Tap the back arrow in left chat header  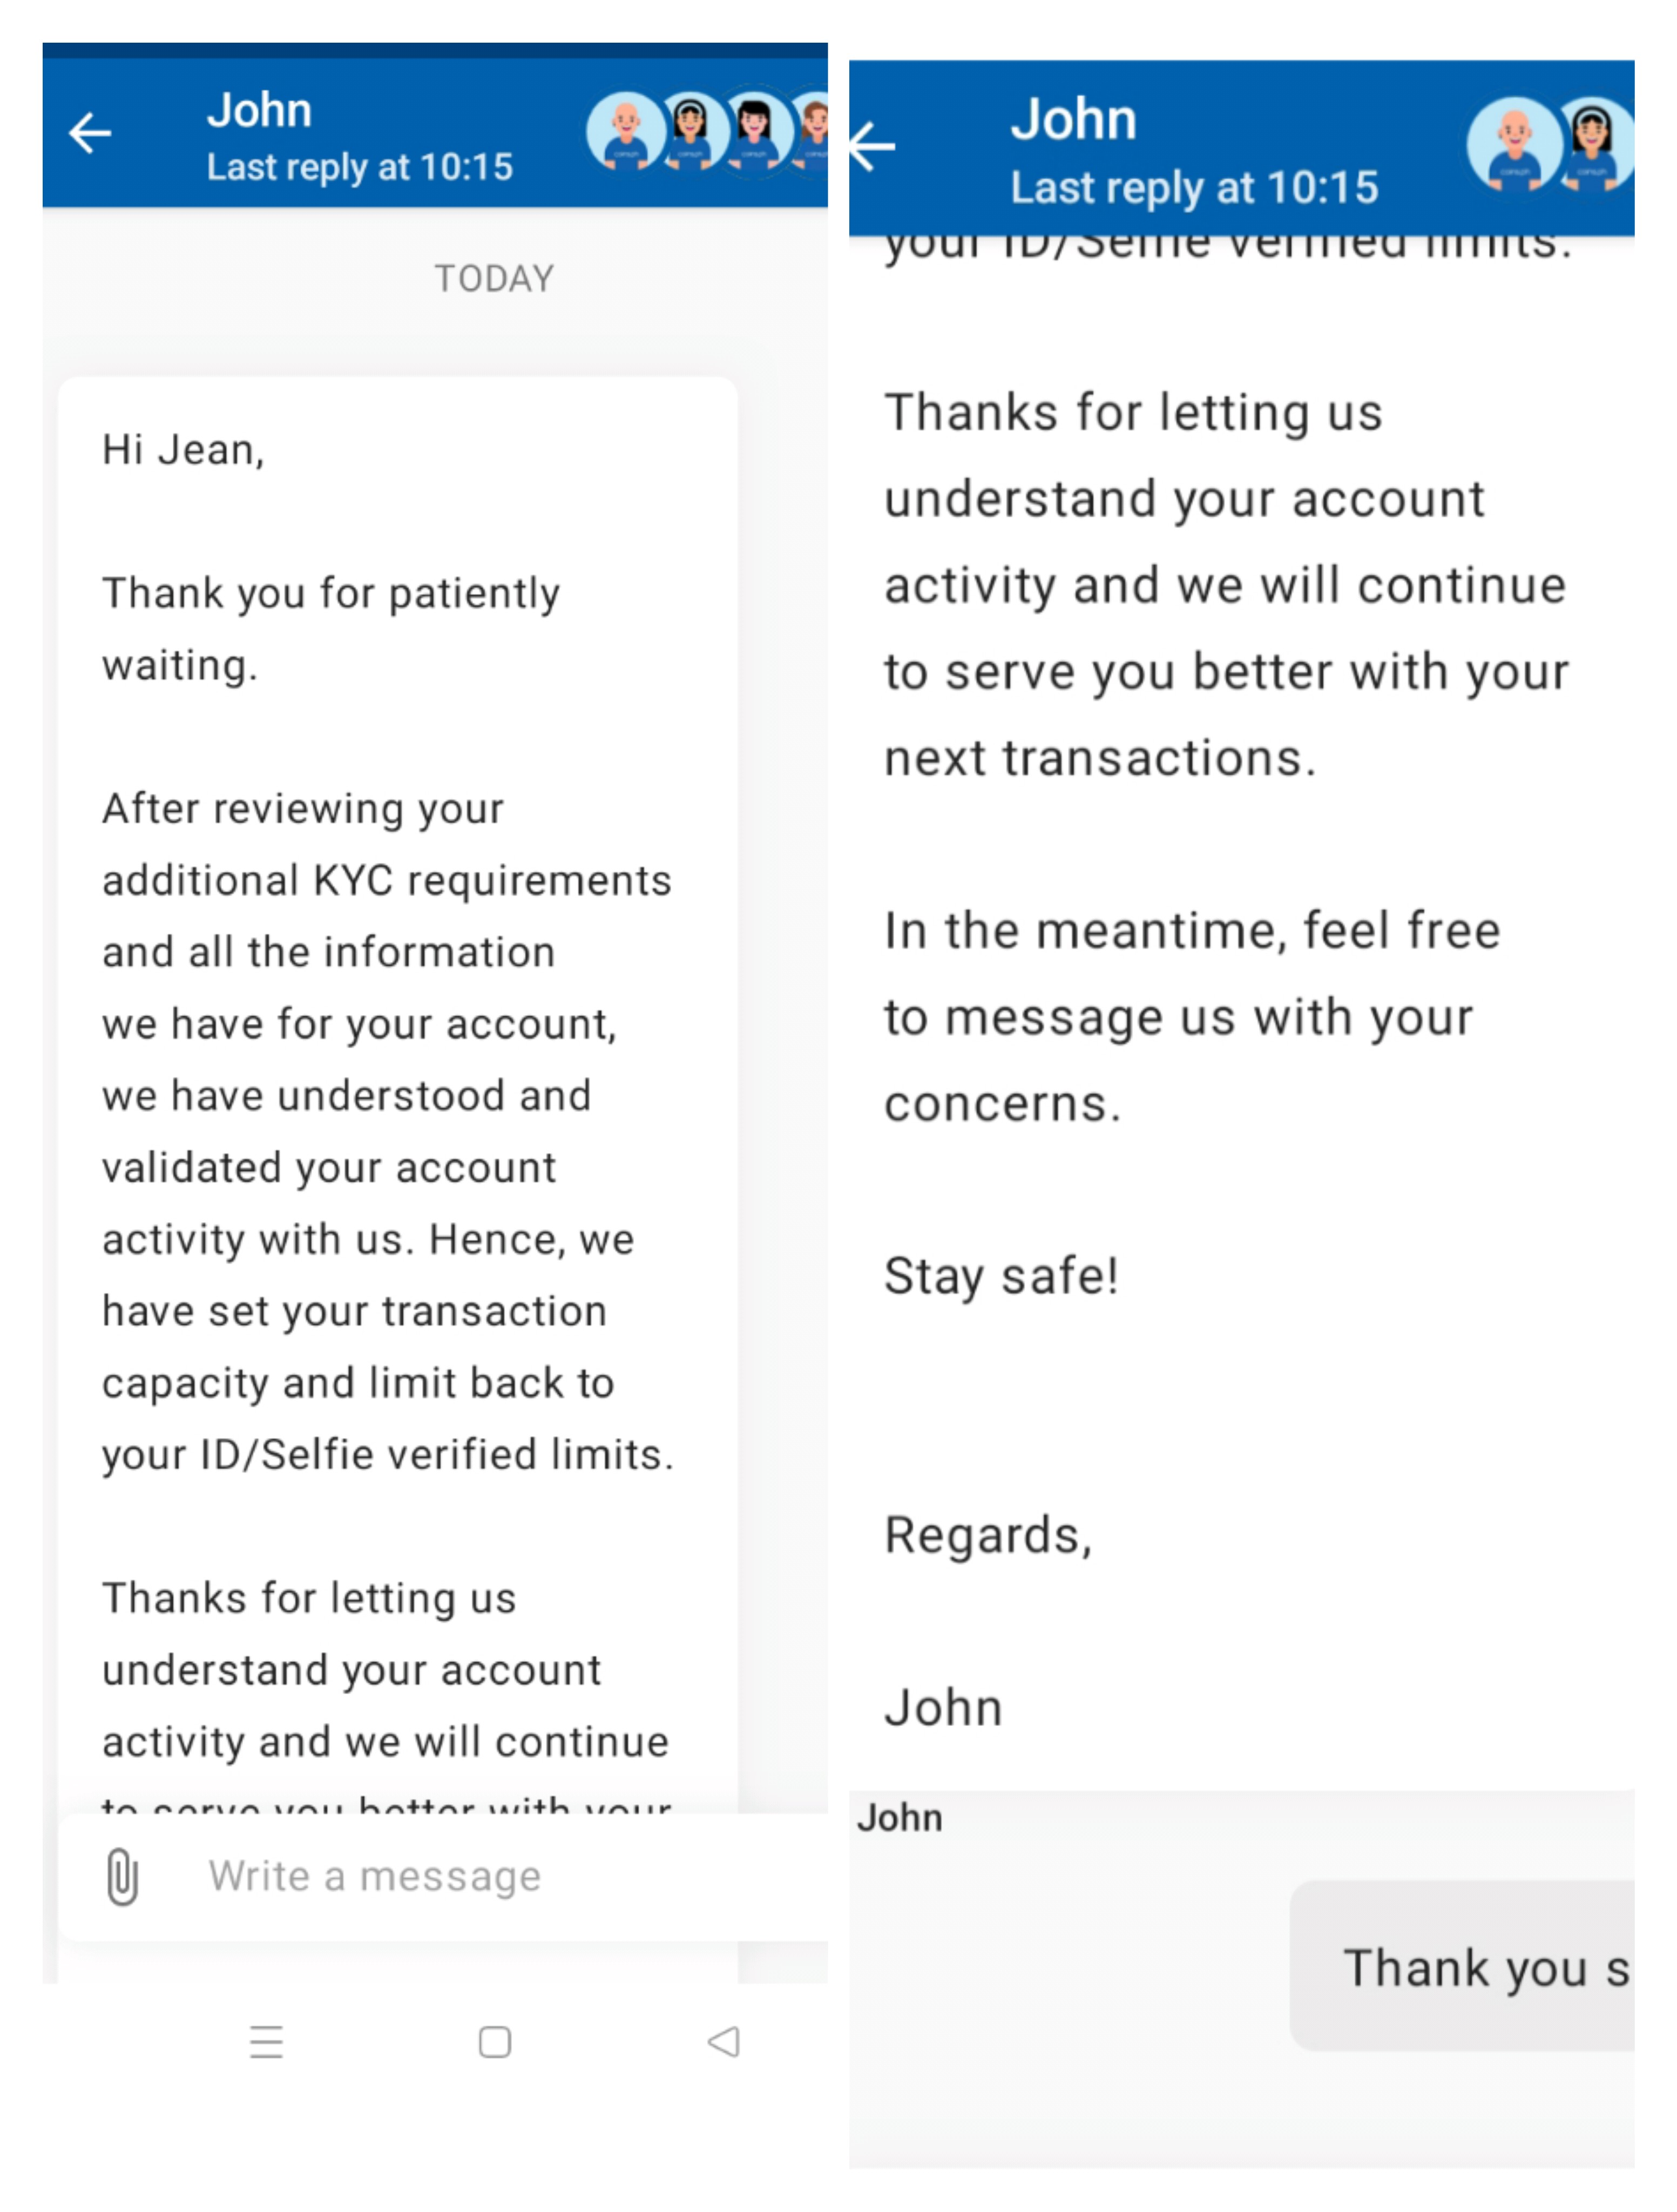click(x=90, y=133)
